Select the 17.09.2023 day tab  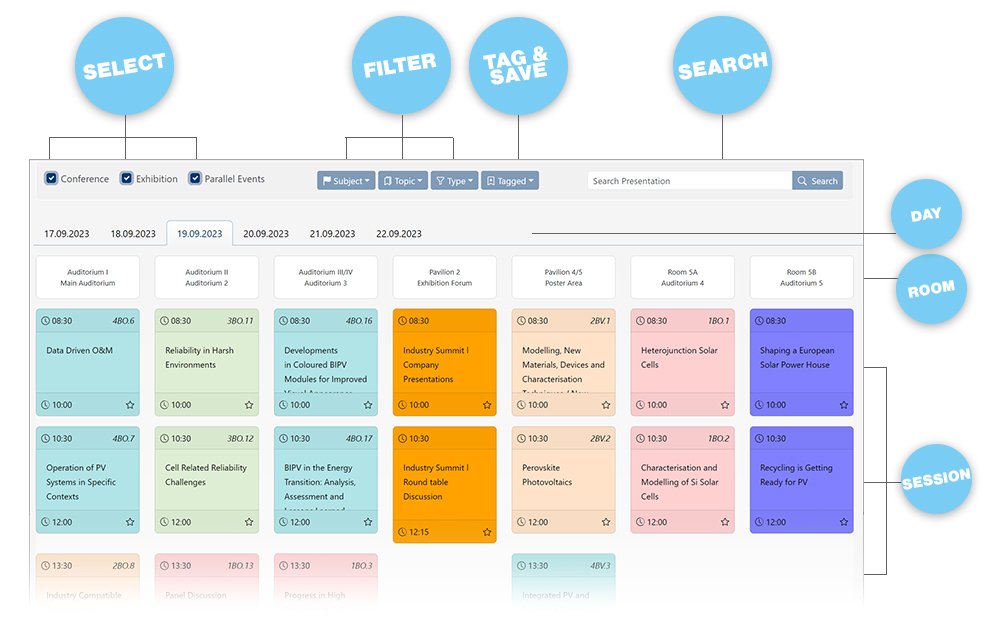67,234
